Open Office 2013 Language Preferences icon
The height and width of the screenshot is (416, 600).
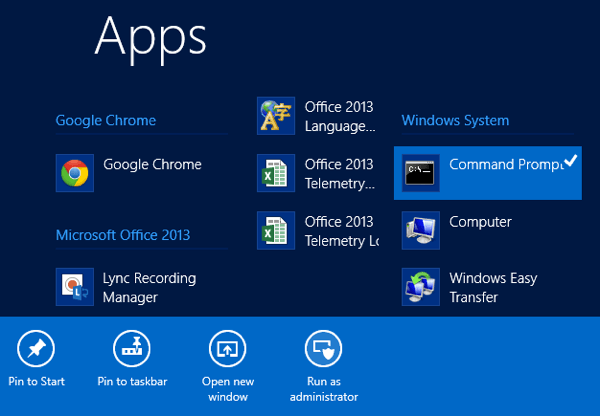[276, 116]
